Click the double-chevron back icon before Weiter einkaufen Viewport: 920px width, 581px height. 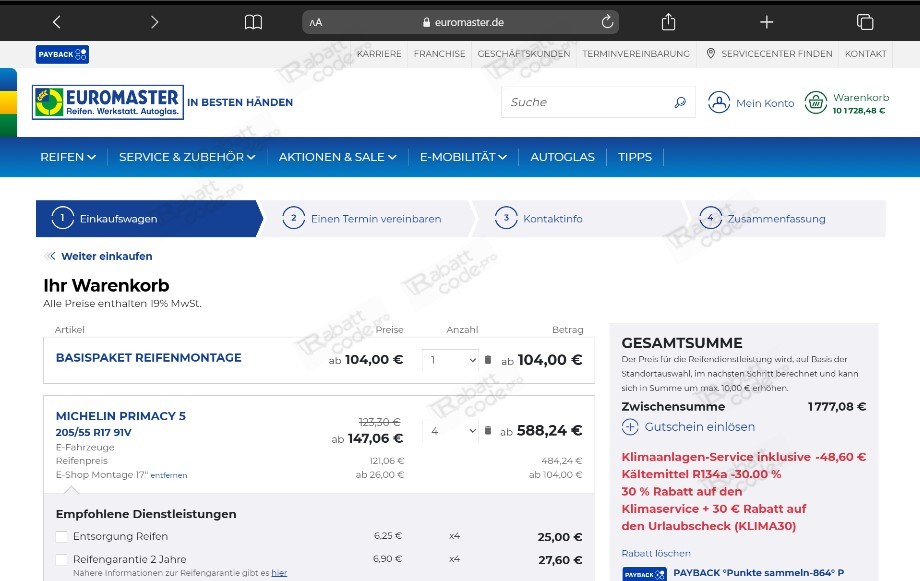tap(50, 256)
